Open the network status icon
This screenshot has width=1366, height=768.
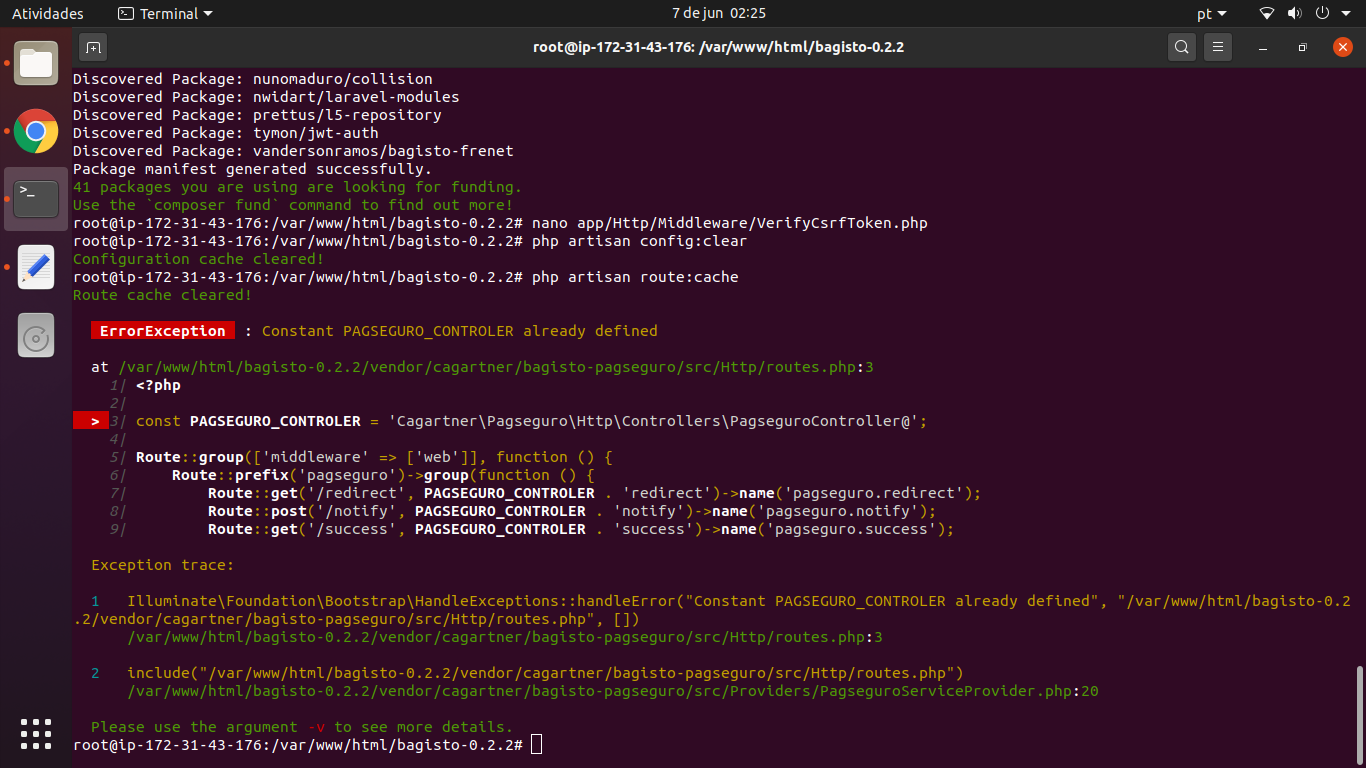(x=1267, y=14)
